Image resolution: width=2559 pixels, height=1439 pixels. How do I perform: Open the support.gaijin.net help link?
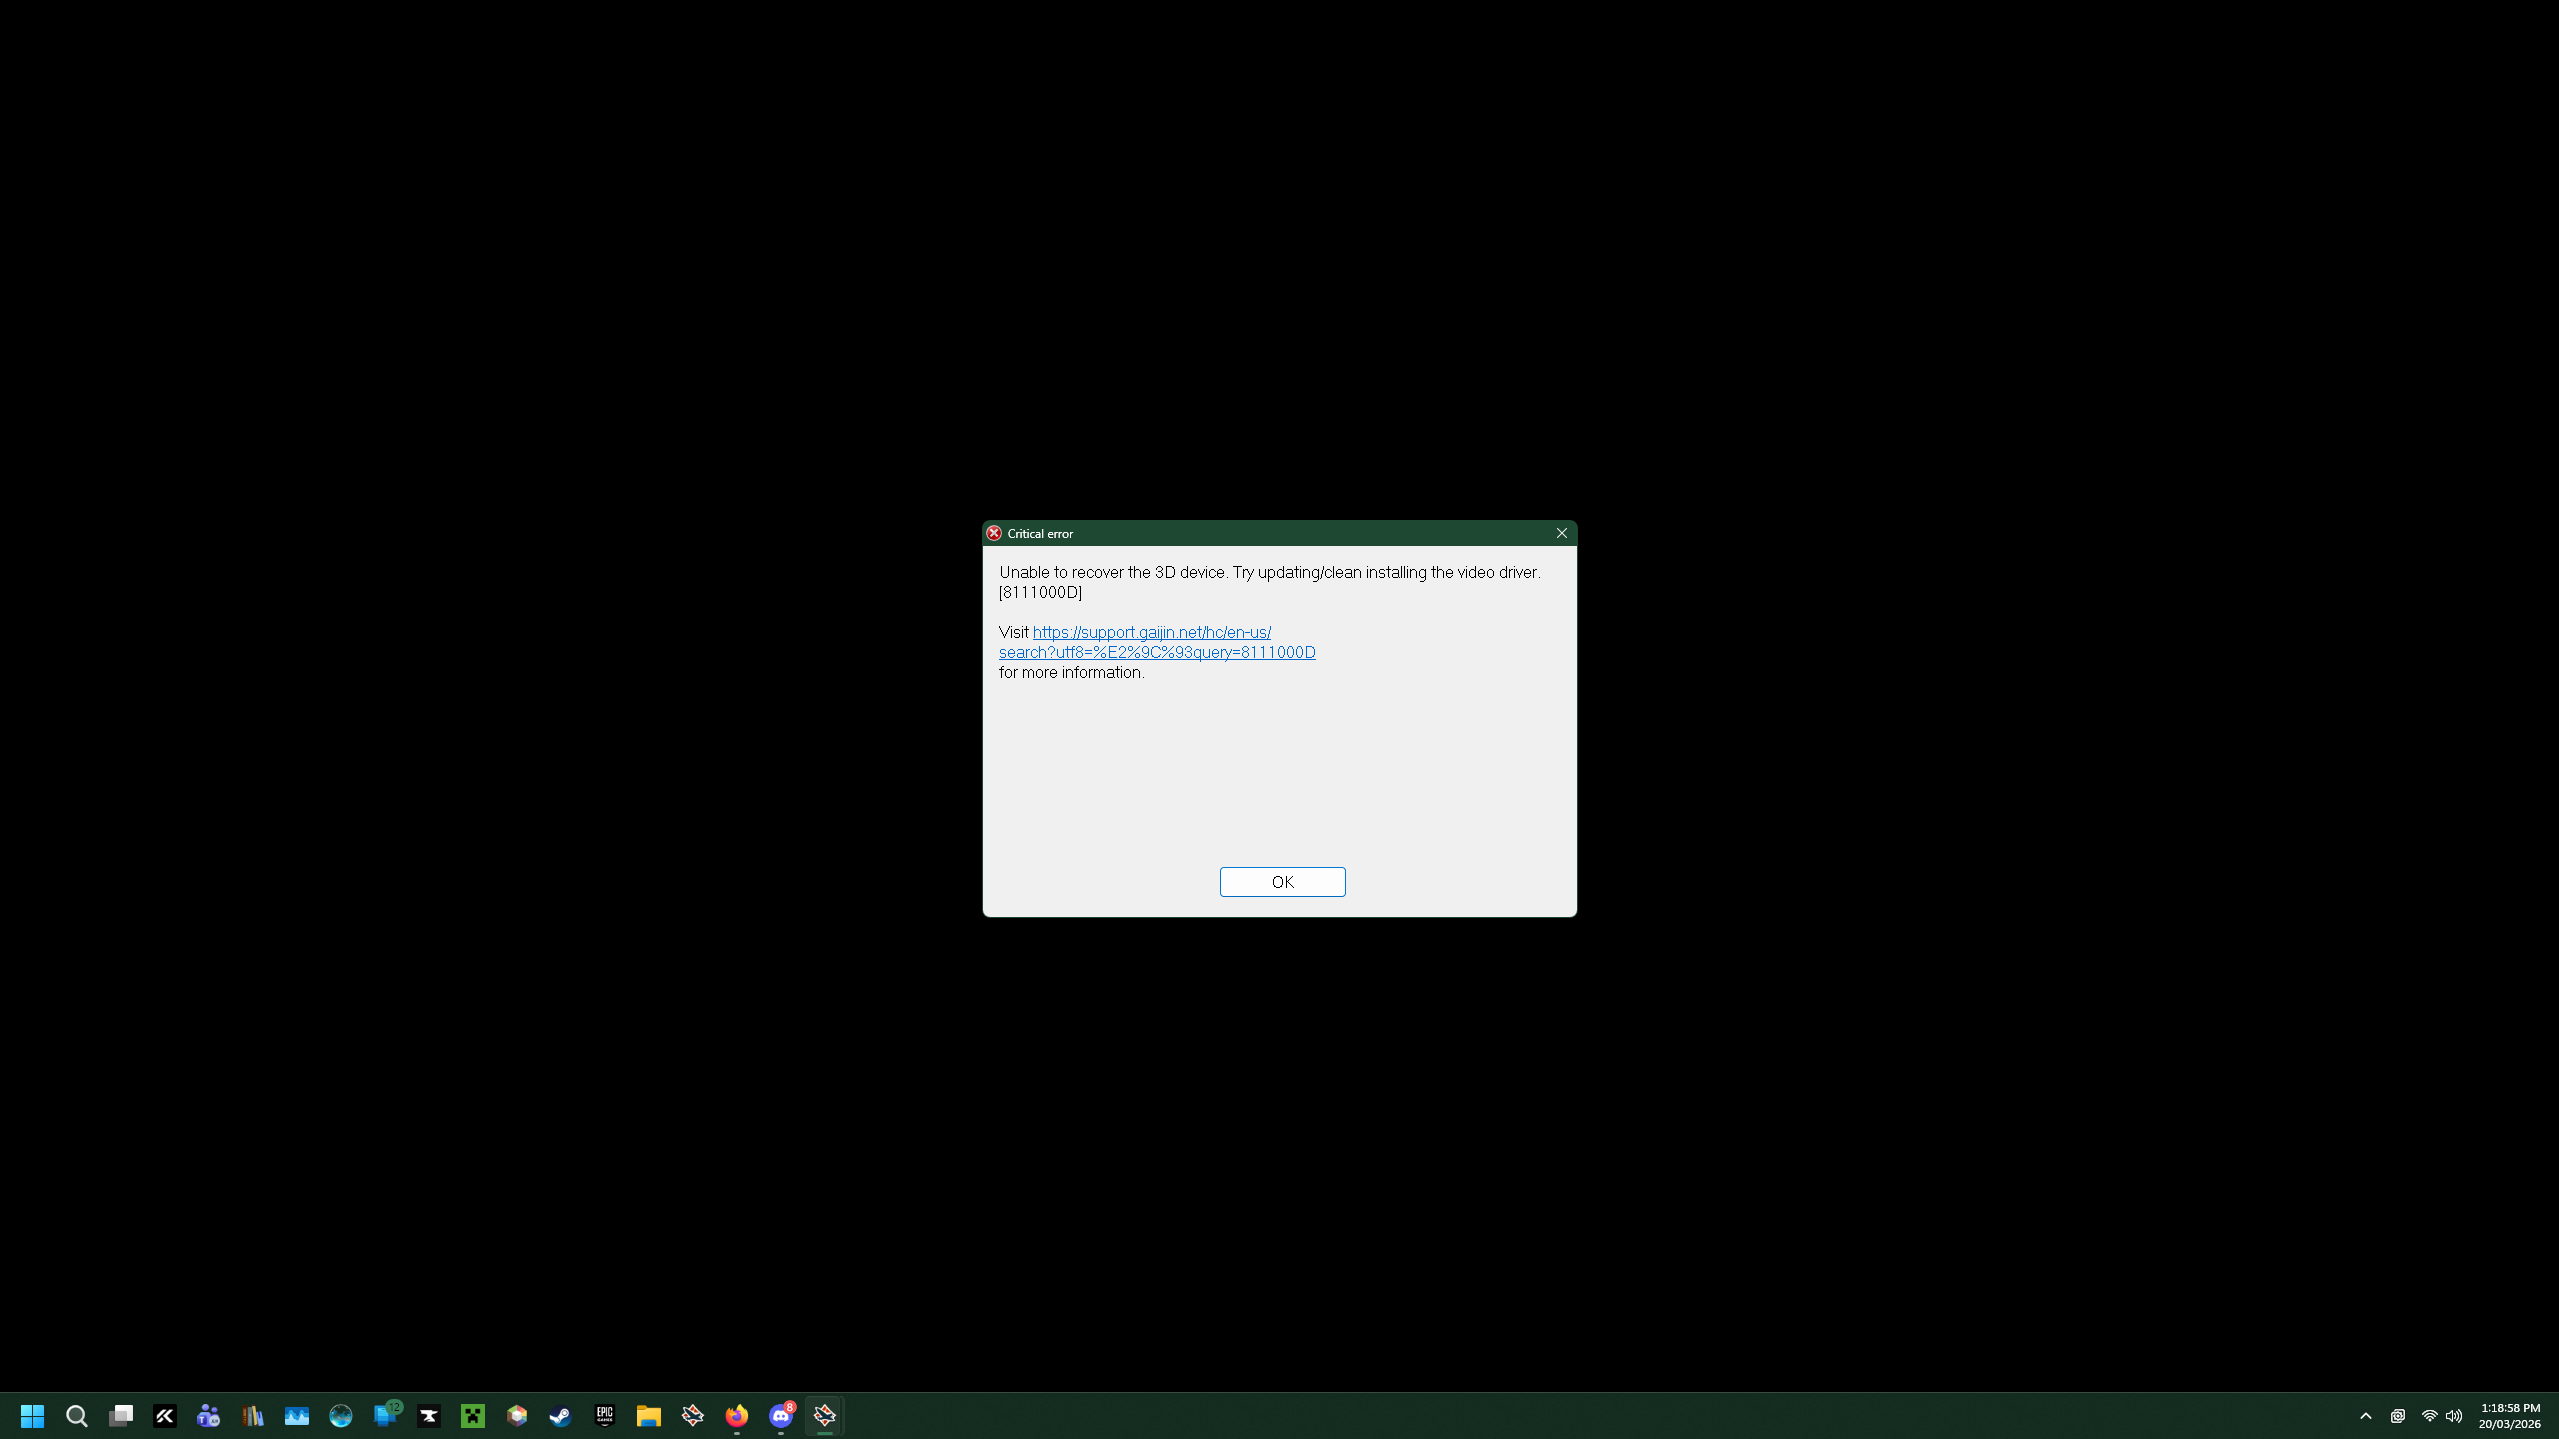click(x=1151, y=632)
